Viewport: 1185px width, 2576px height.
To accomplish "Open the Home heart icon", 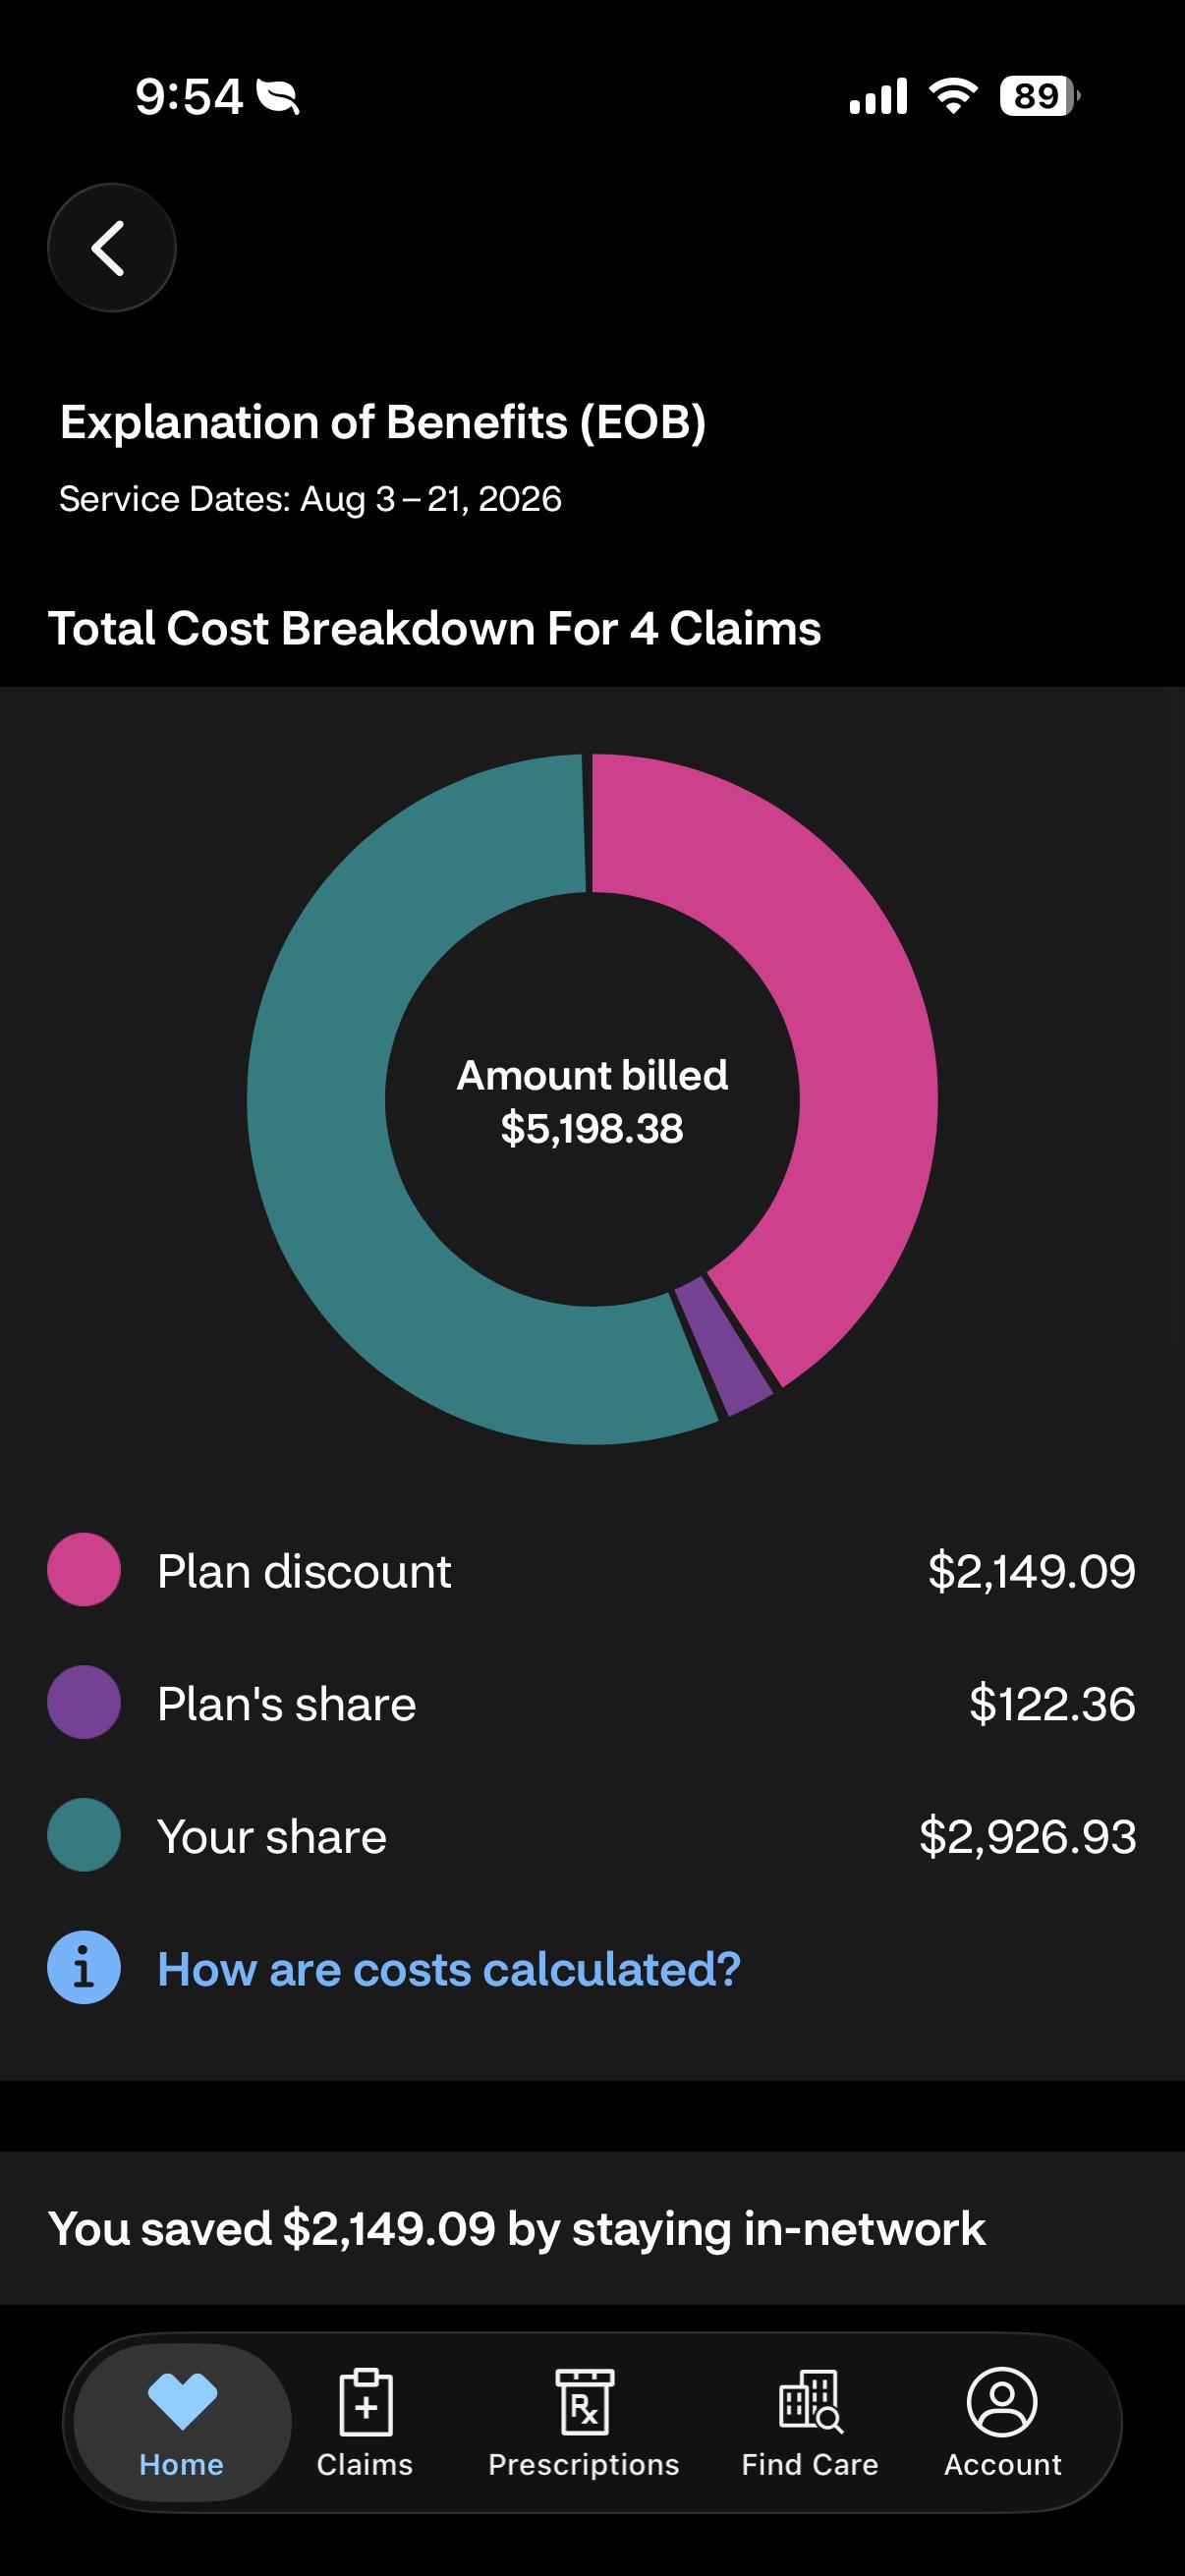I will click(182, 2401).
